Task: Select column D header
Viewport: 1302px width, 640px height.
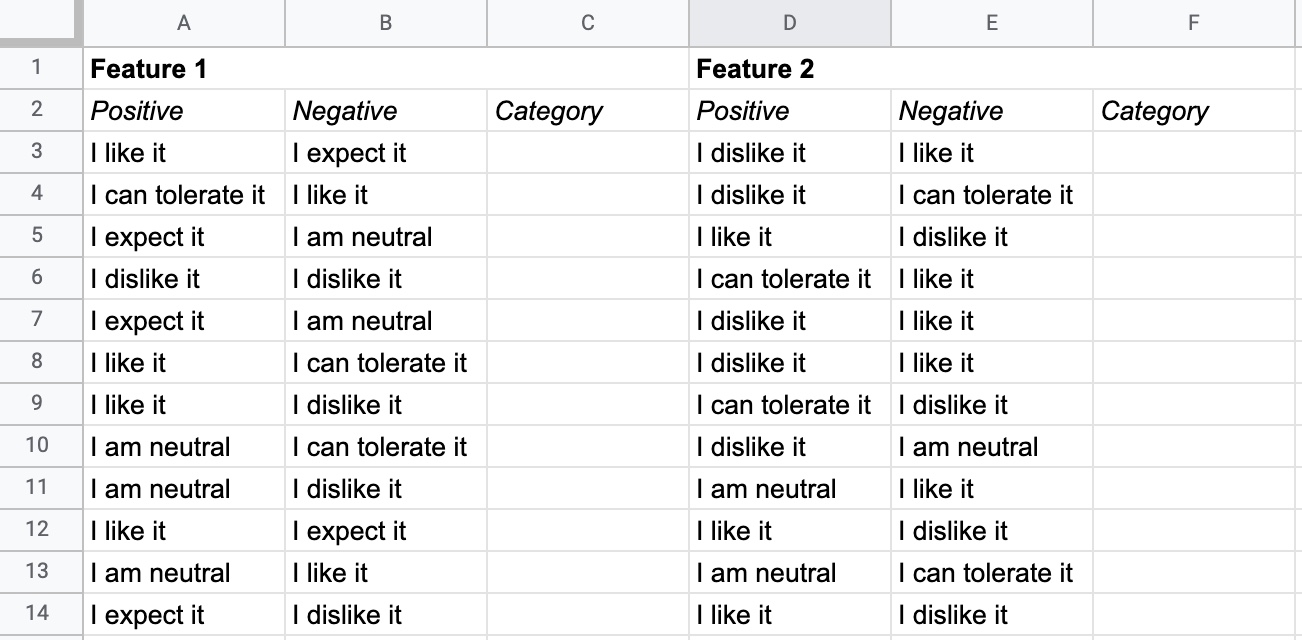Action: [790, 23]
